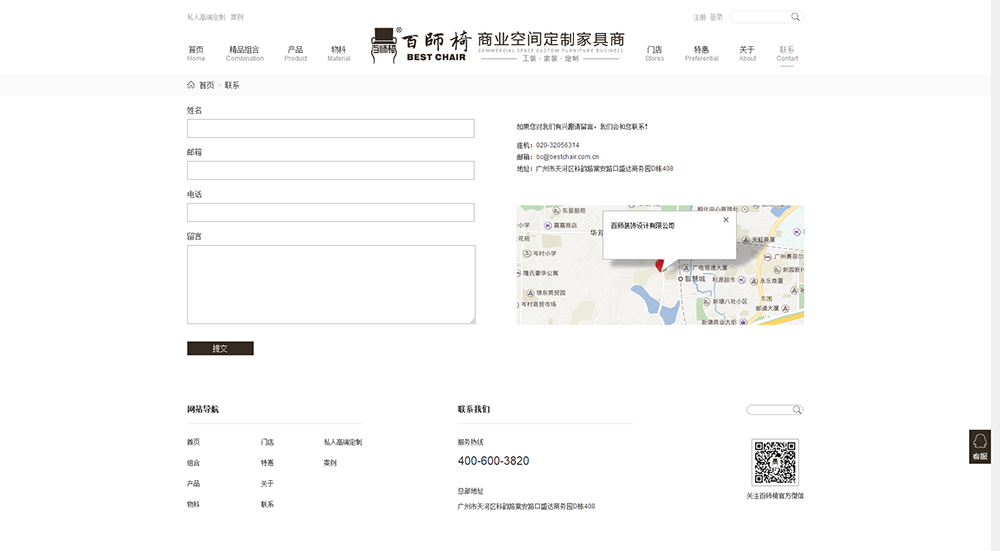Click the 注册 register link
The width and height of the screenshot is (1000, 551).
tap(700, 17)
